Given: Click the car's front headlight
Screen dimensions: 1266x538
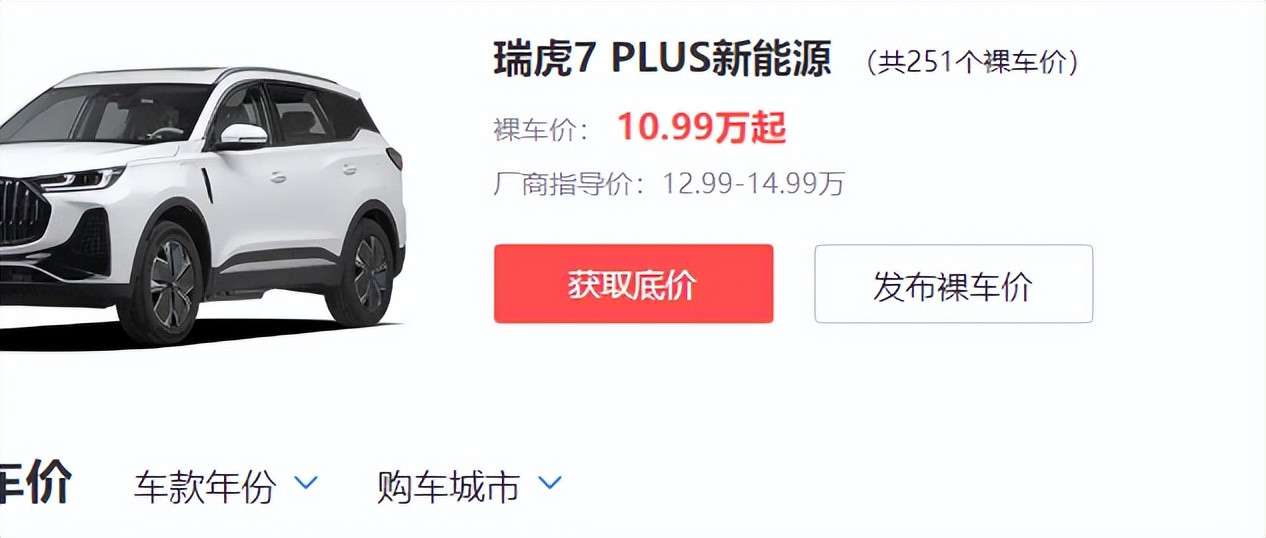Looking at the screenshot, I should (x=80, y=180).
